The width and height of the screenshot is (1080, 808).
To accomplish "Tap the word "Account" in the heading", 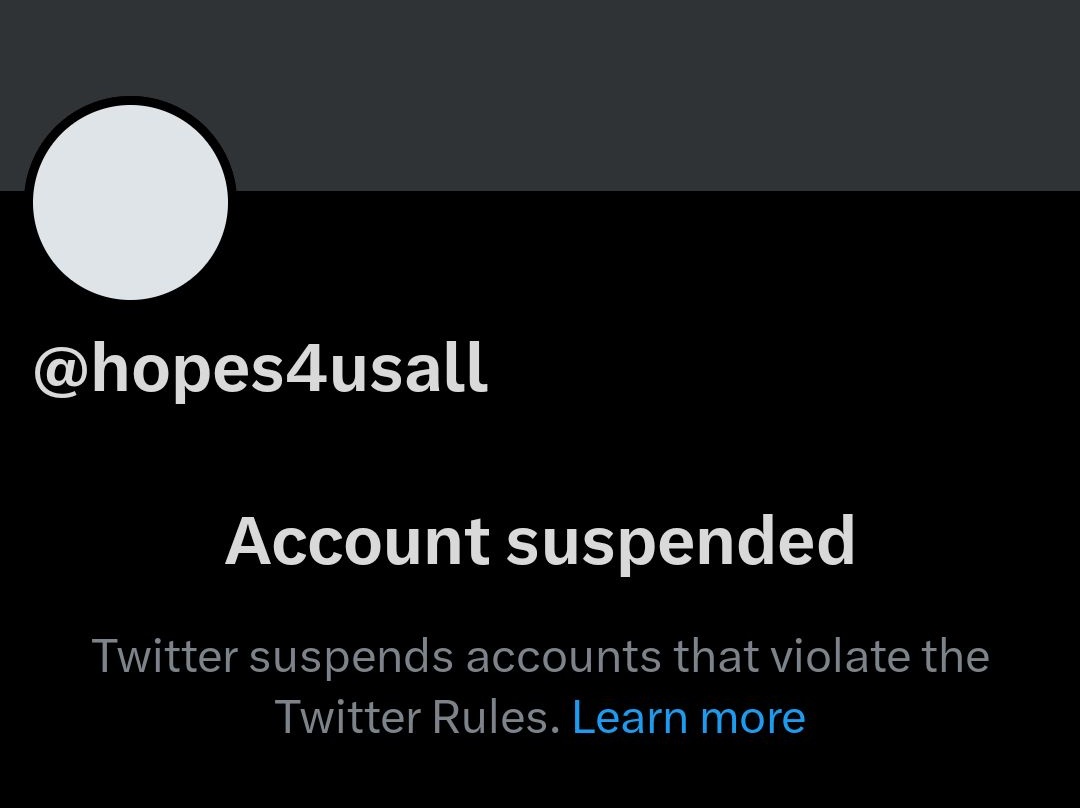I will click(357, 541).
